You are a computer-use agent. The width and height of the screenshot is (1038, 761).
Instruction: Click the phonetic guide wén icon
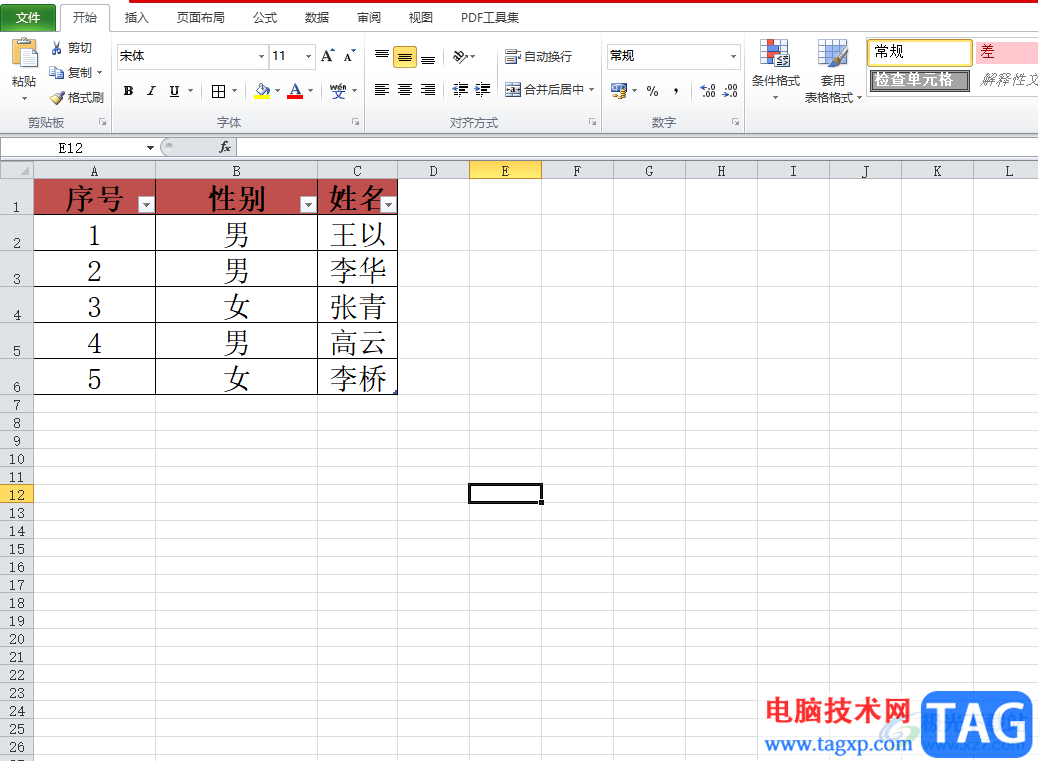(338, 91)
